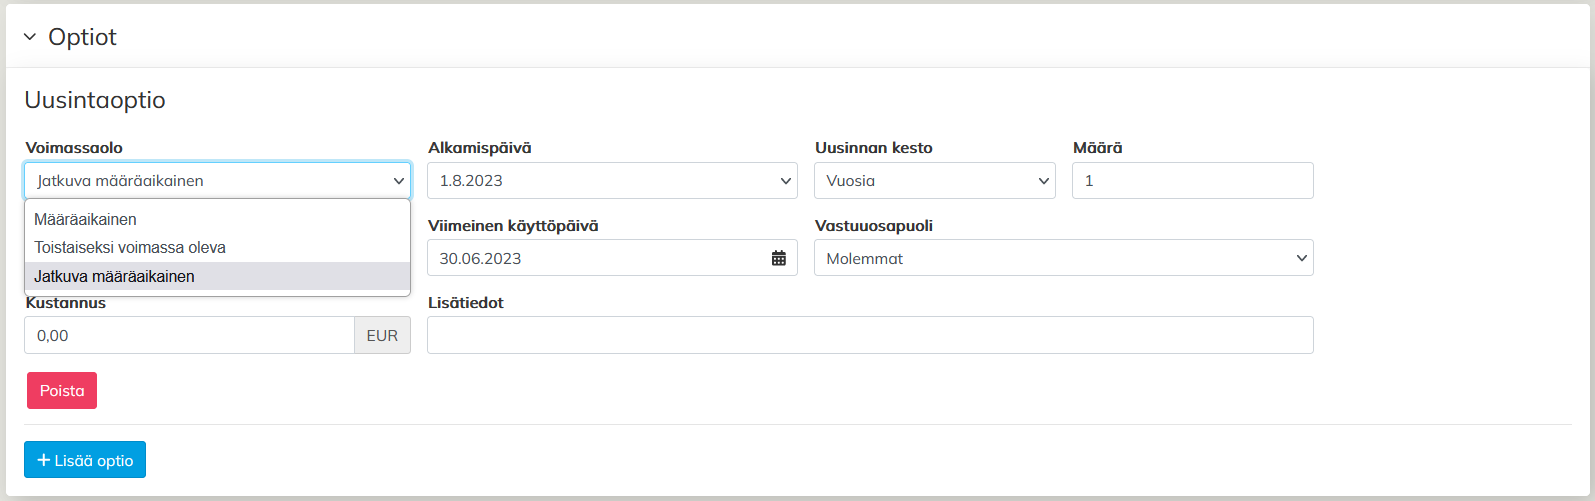Click the Alkamispäivä field label

click(480, 147)
